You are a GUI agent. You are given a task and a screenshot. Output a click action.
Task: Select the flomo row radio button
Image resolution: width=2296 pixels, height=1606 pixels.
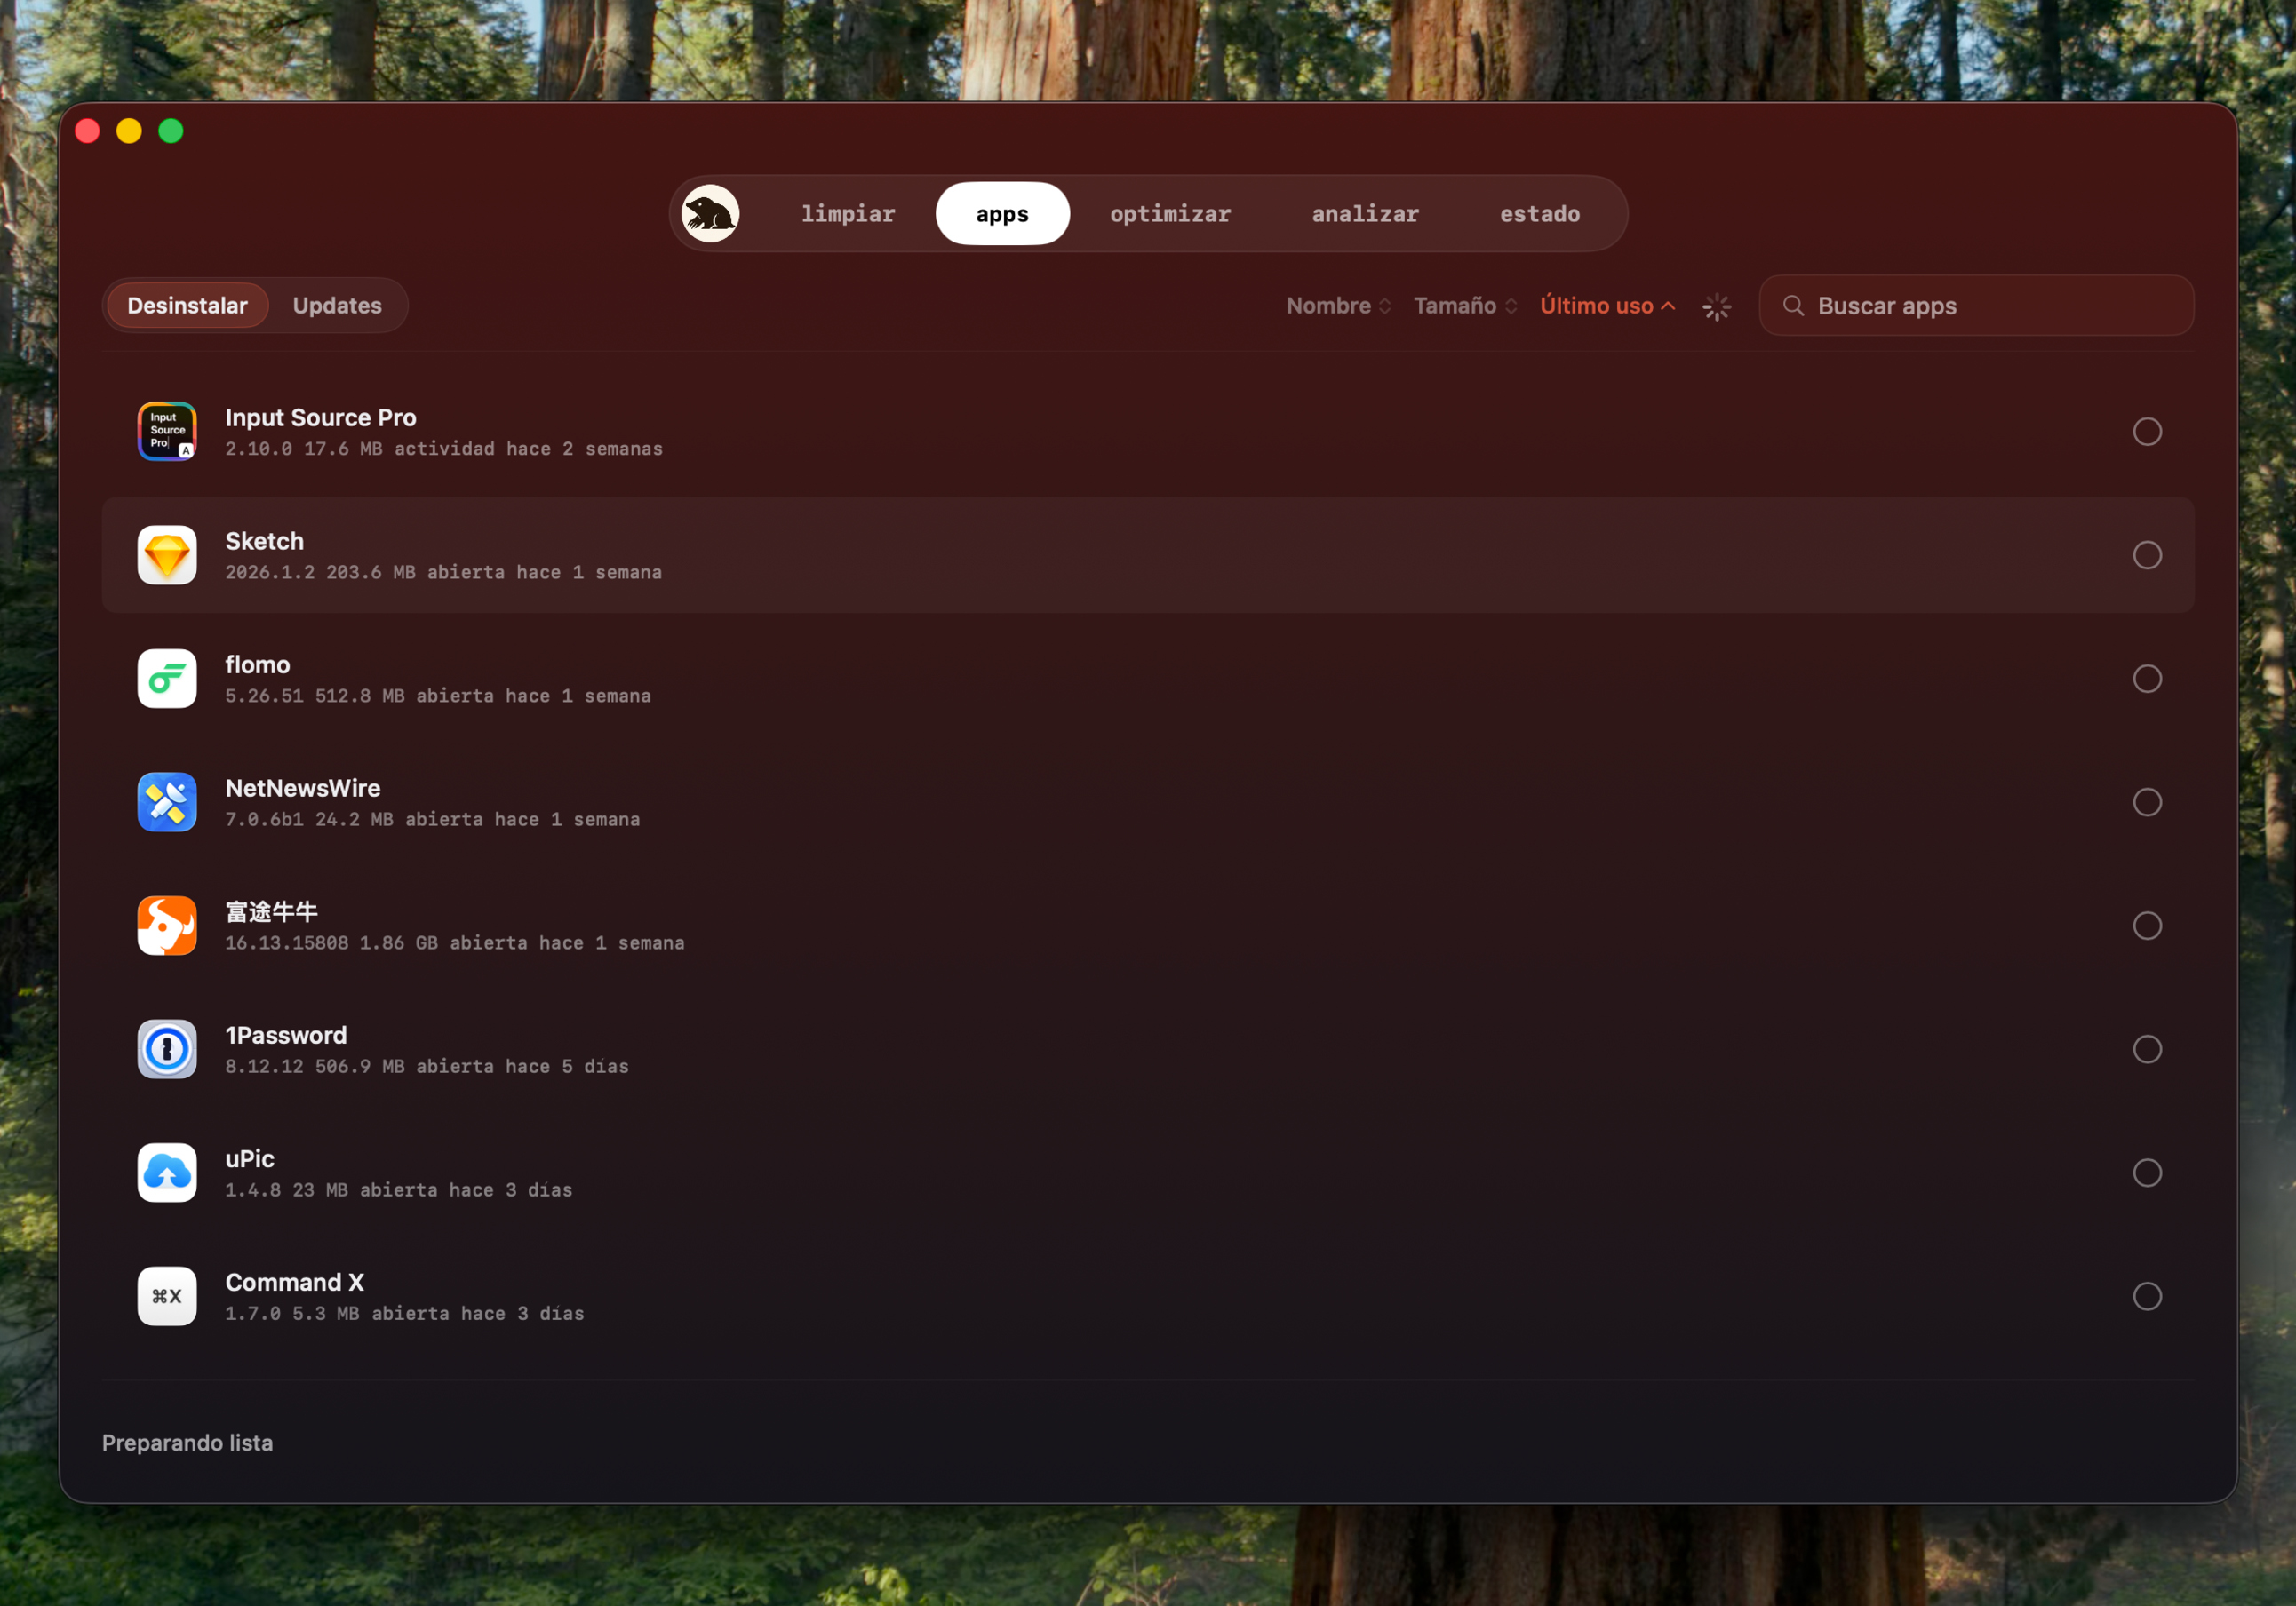(2147, 678)
